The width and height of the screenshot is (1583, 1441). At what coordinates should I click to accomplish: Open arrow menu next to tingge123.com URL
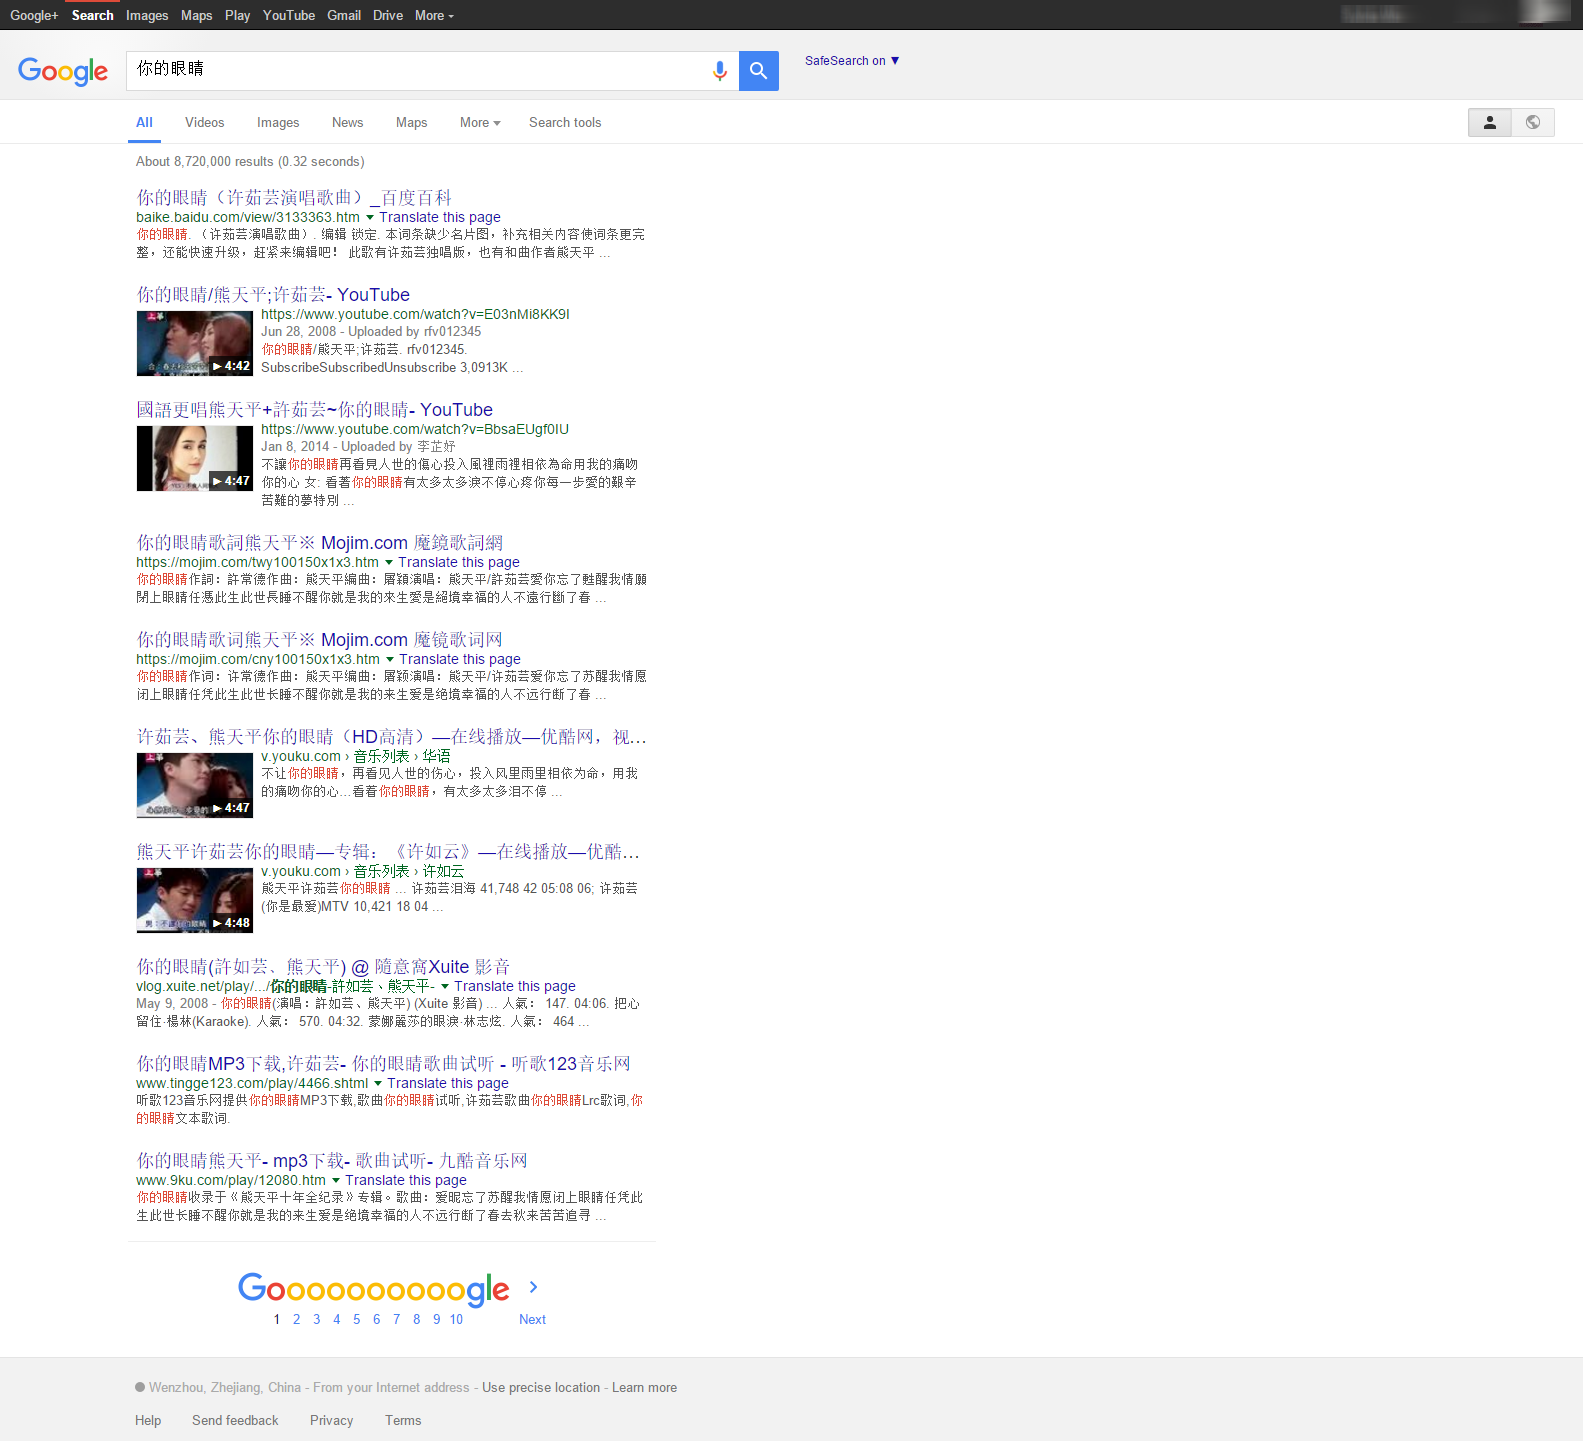tap(378, 1083)
